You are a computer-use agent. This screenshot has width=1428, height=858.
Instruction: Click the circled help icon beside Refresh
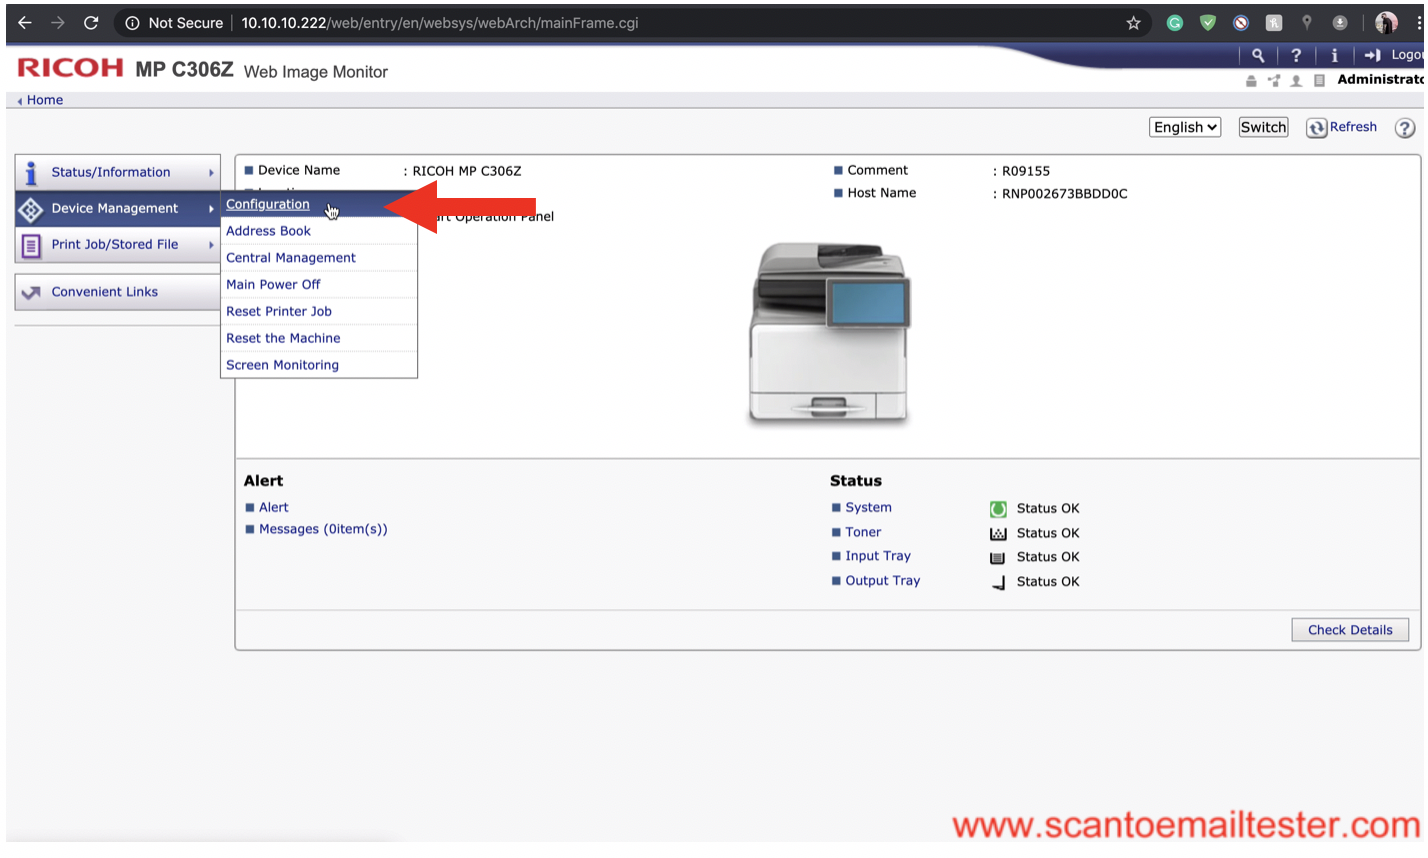tap(1404, 128)
